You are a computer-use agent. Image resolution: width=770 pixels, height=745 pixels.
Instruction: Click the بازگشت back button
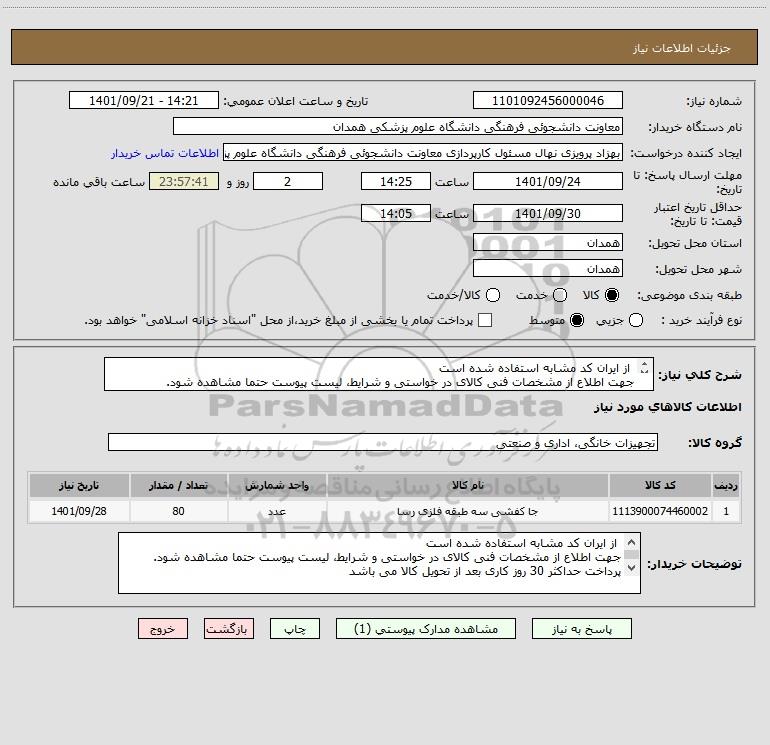coord(229,629)
